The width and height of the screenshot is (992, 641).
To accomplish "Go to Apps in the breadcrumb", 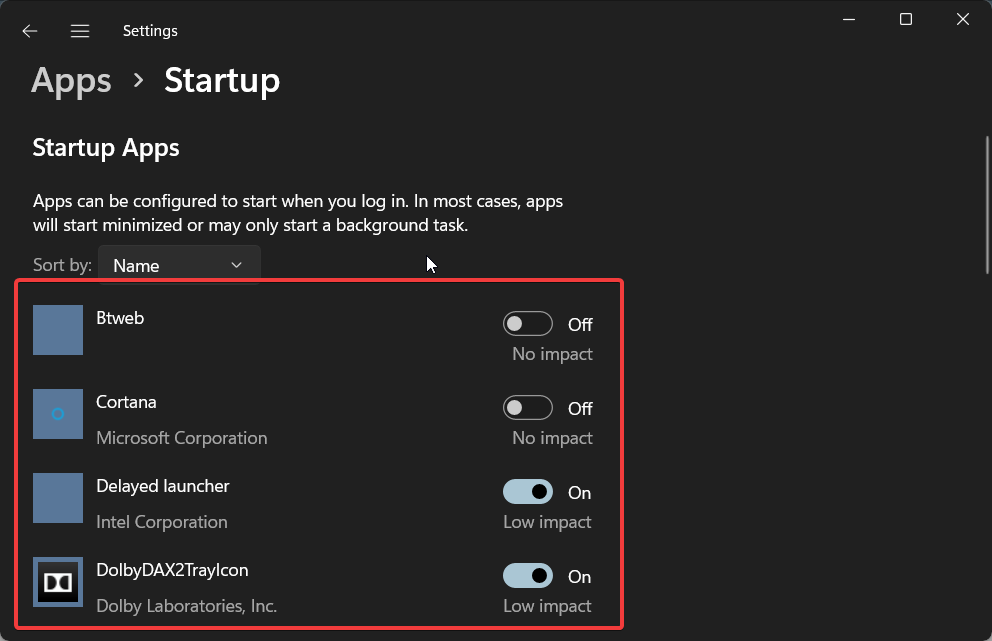I will [71, 81].
